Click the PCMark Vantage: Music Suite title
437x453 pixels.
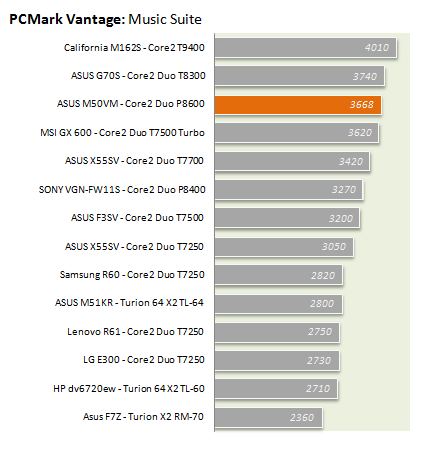point(105,19)
